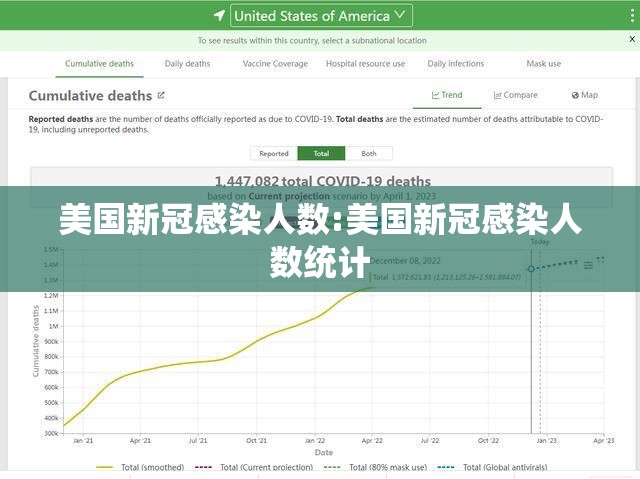
Task: Select the Both deaths toggle option
Action: 369,153
